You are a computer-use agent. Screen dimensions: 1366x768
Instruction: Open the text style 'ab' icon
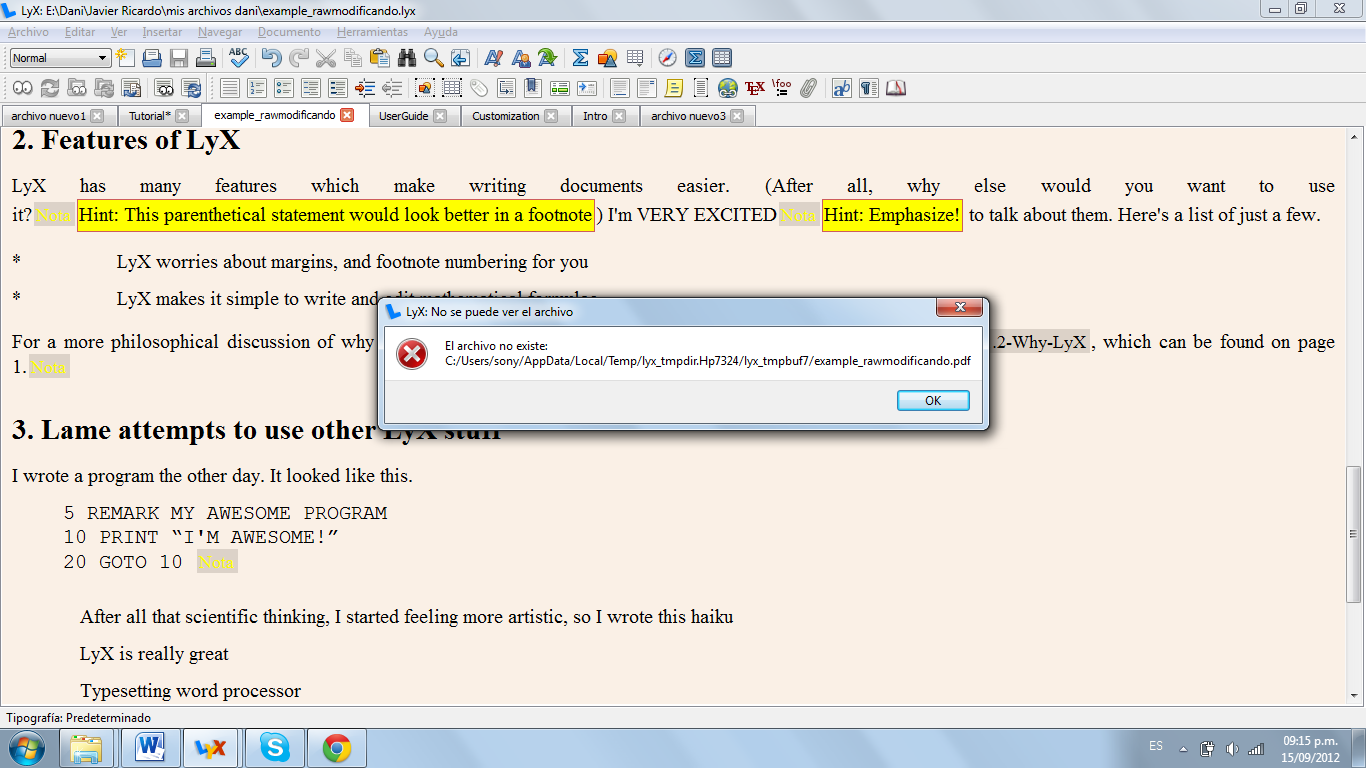click(841, 88)
